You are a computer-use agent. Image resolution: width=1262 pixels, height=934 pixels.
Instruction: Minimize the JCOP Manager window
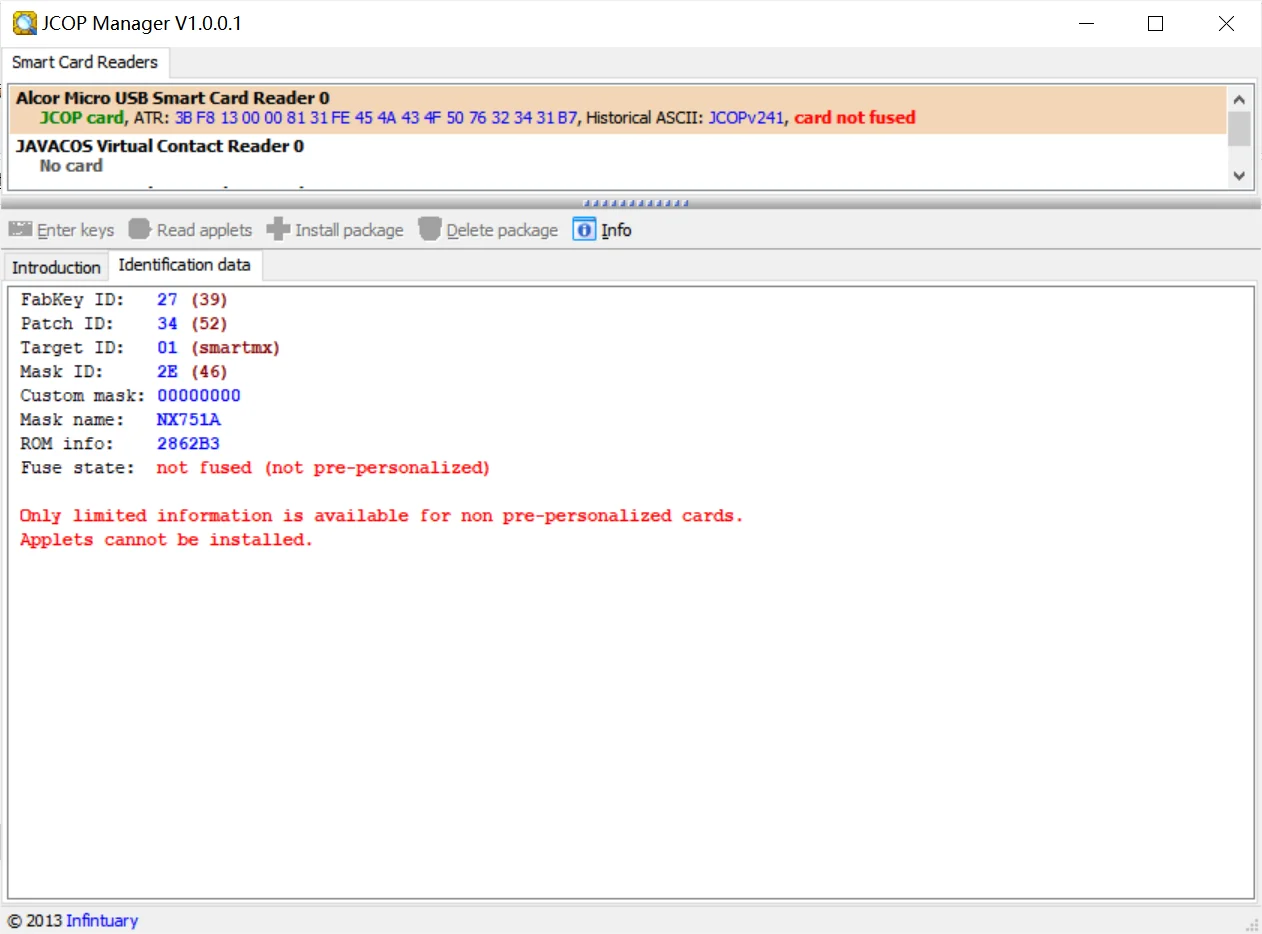[1085, 24]
